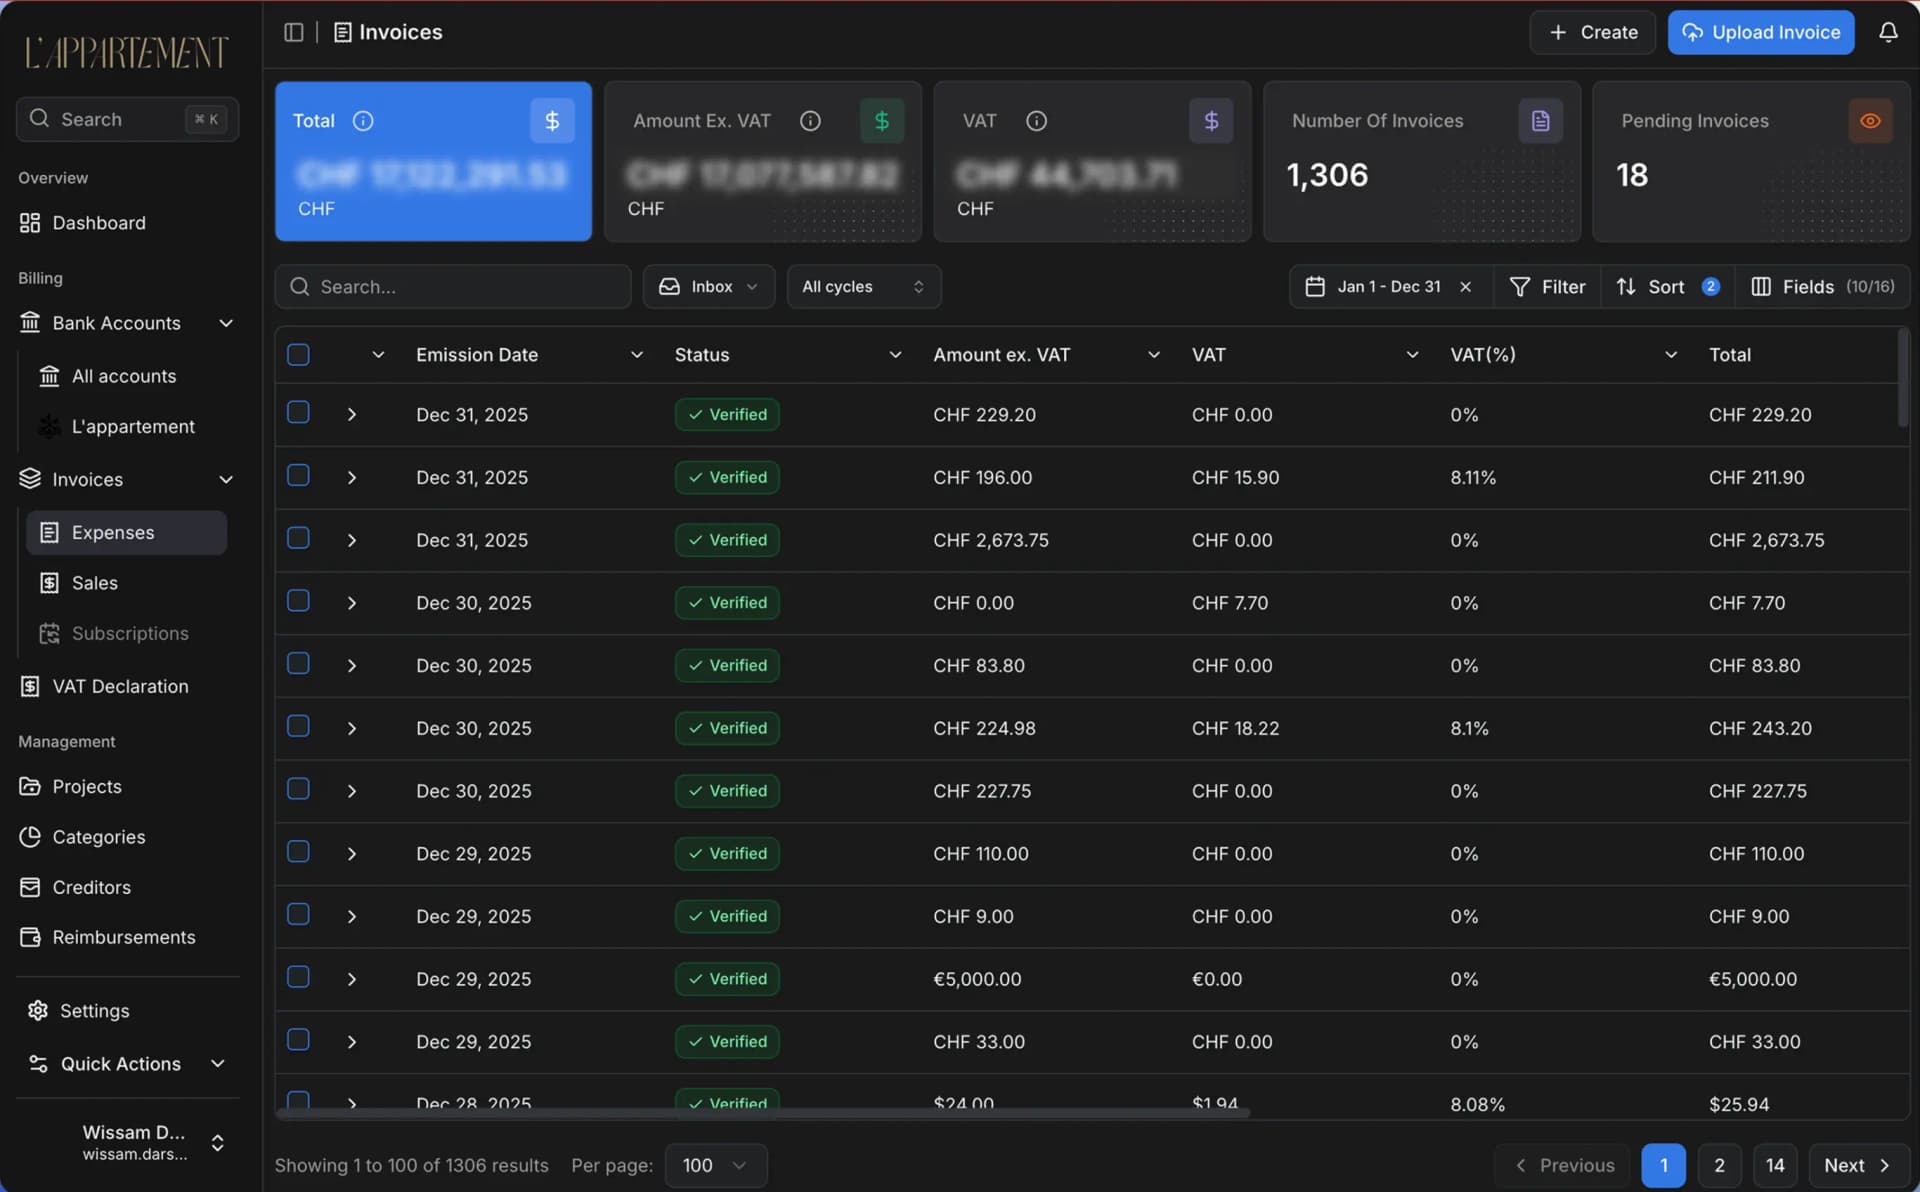Toggle the sidebar collapse icon
The width and height of the screenshot is (1920, 1192).
[293, 32]
